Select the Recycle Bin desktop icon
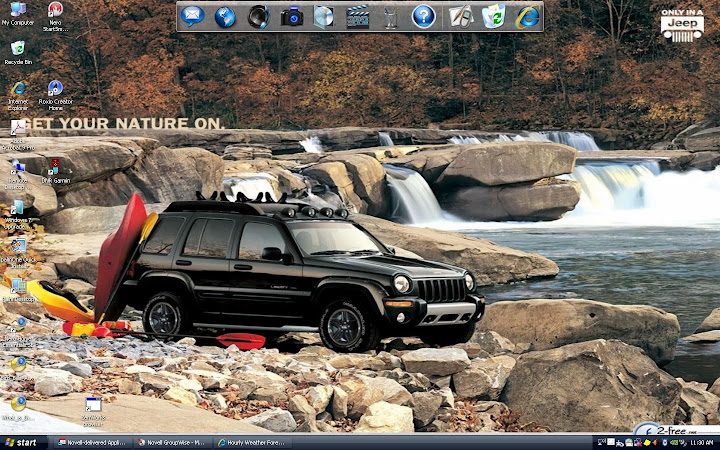720x450 pixels. click(18, 53)
